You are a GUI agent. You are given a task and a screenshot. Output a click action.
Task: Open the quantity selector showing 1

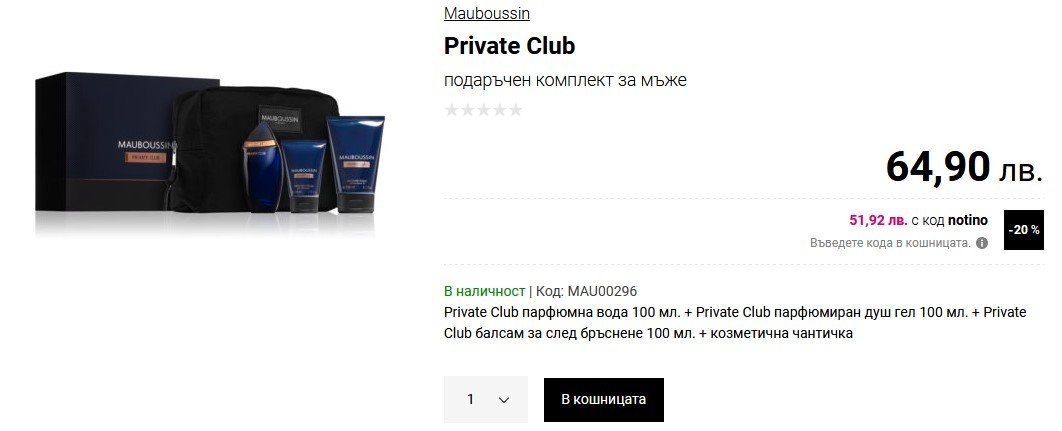click(486, 400)
